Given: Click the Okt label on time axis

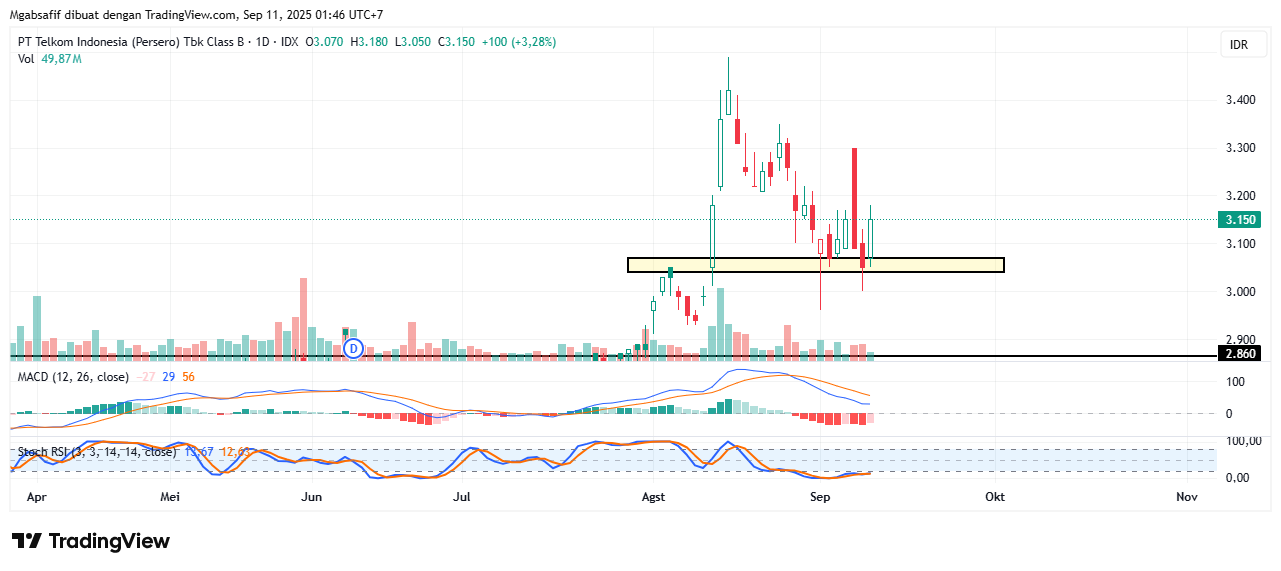Looking at the screenshot, I should click(x=995, y=496).
